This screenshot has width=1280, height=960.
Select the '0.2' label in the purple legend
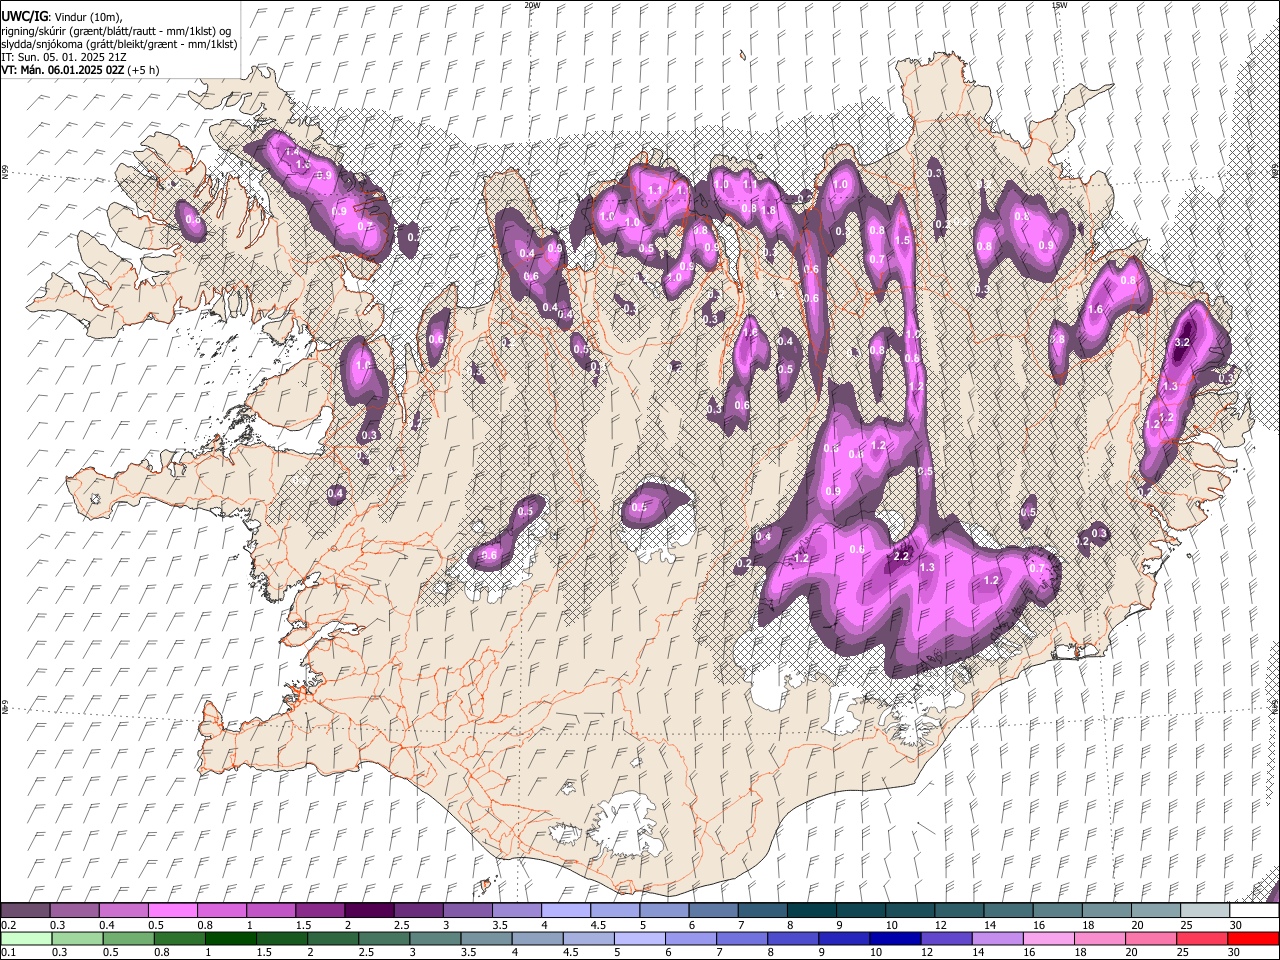8,925
